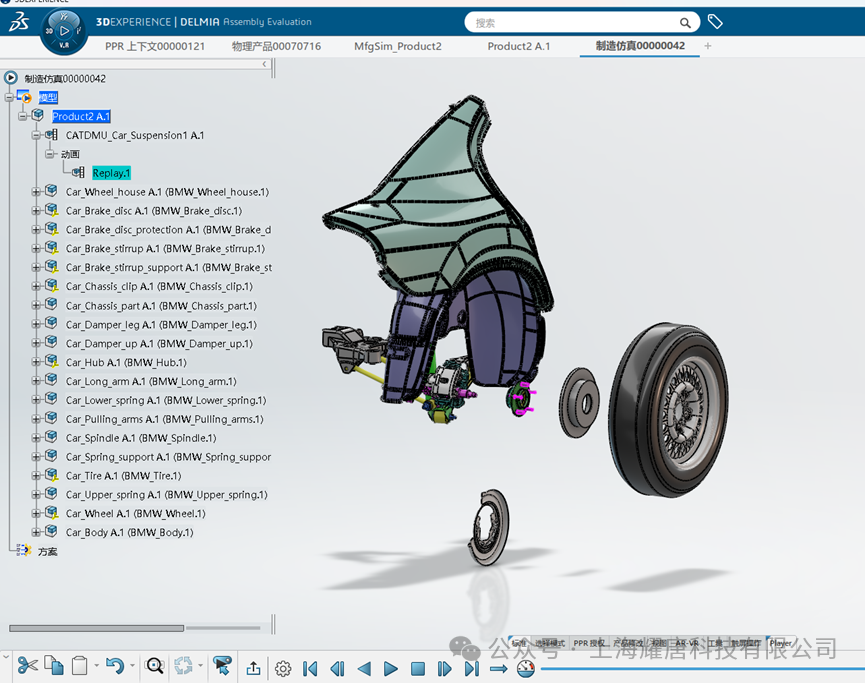The image size is (865, 683).
Task: Expand Car_Wheel_house A.1 node
Action: click(x=36, y=192)
